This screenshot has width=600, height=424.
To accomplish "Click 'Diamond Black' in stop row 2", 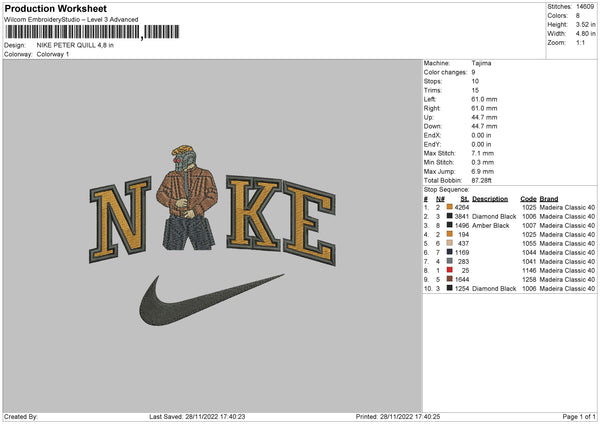I will (x=494, y=217).
